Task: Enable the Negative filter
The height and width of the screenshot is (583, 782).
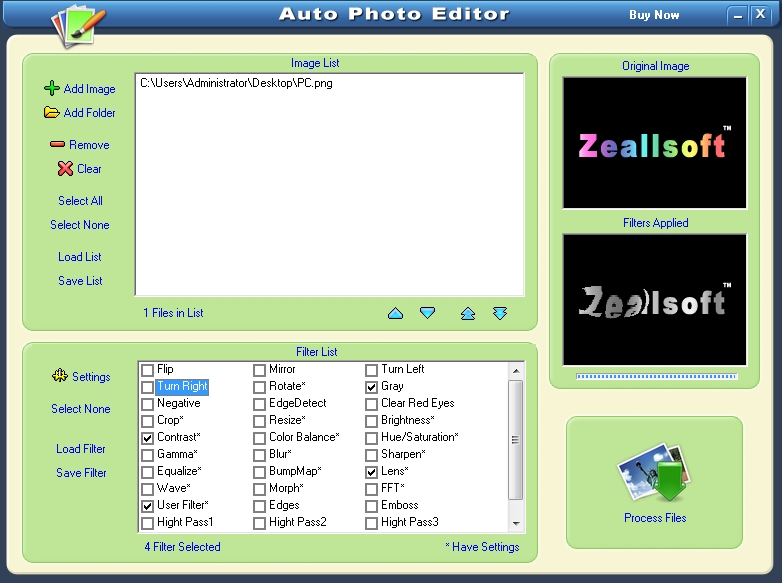Action: click(x=147, y=404)
